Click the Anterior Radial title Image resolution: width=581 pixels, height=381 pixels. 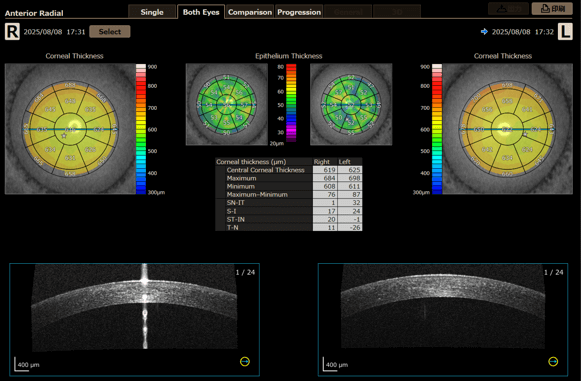tap(34, 13)
